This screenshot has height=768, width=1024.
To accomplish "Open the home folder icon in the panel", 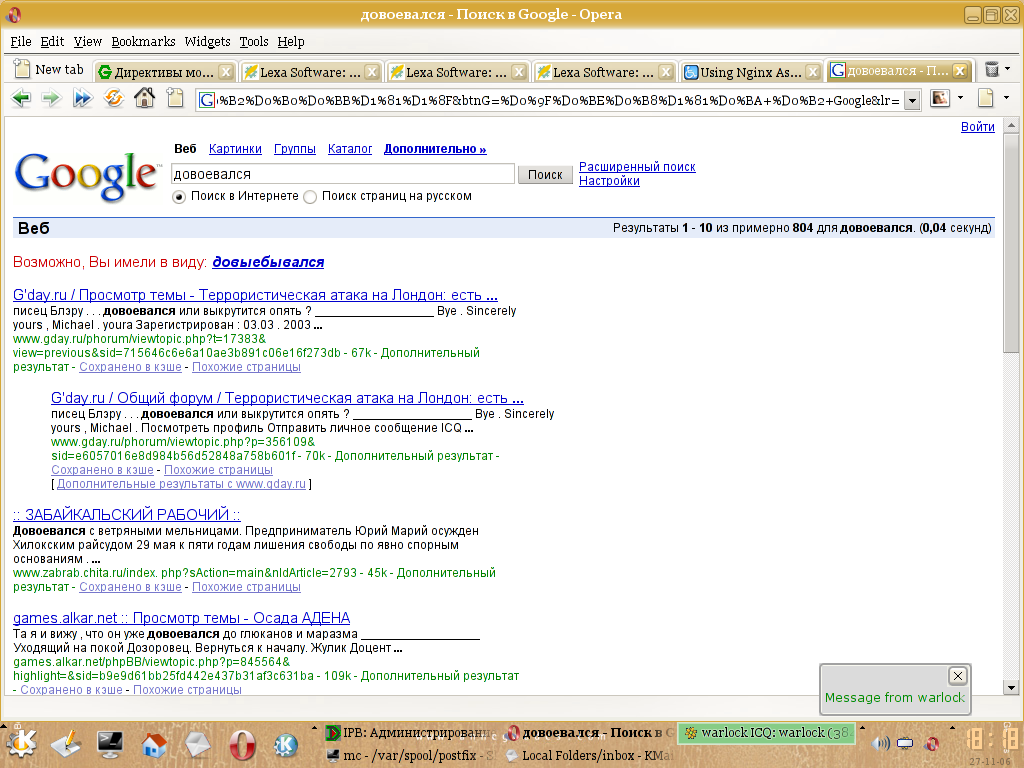I will 153,744.
